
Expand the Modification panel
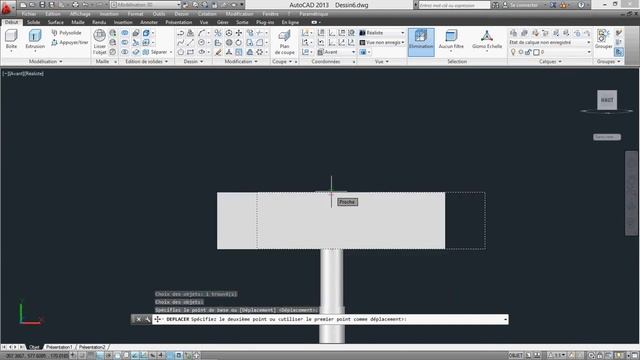point(241,62)
